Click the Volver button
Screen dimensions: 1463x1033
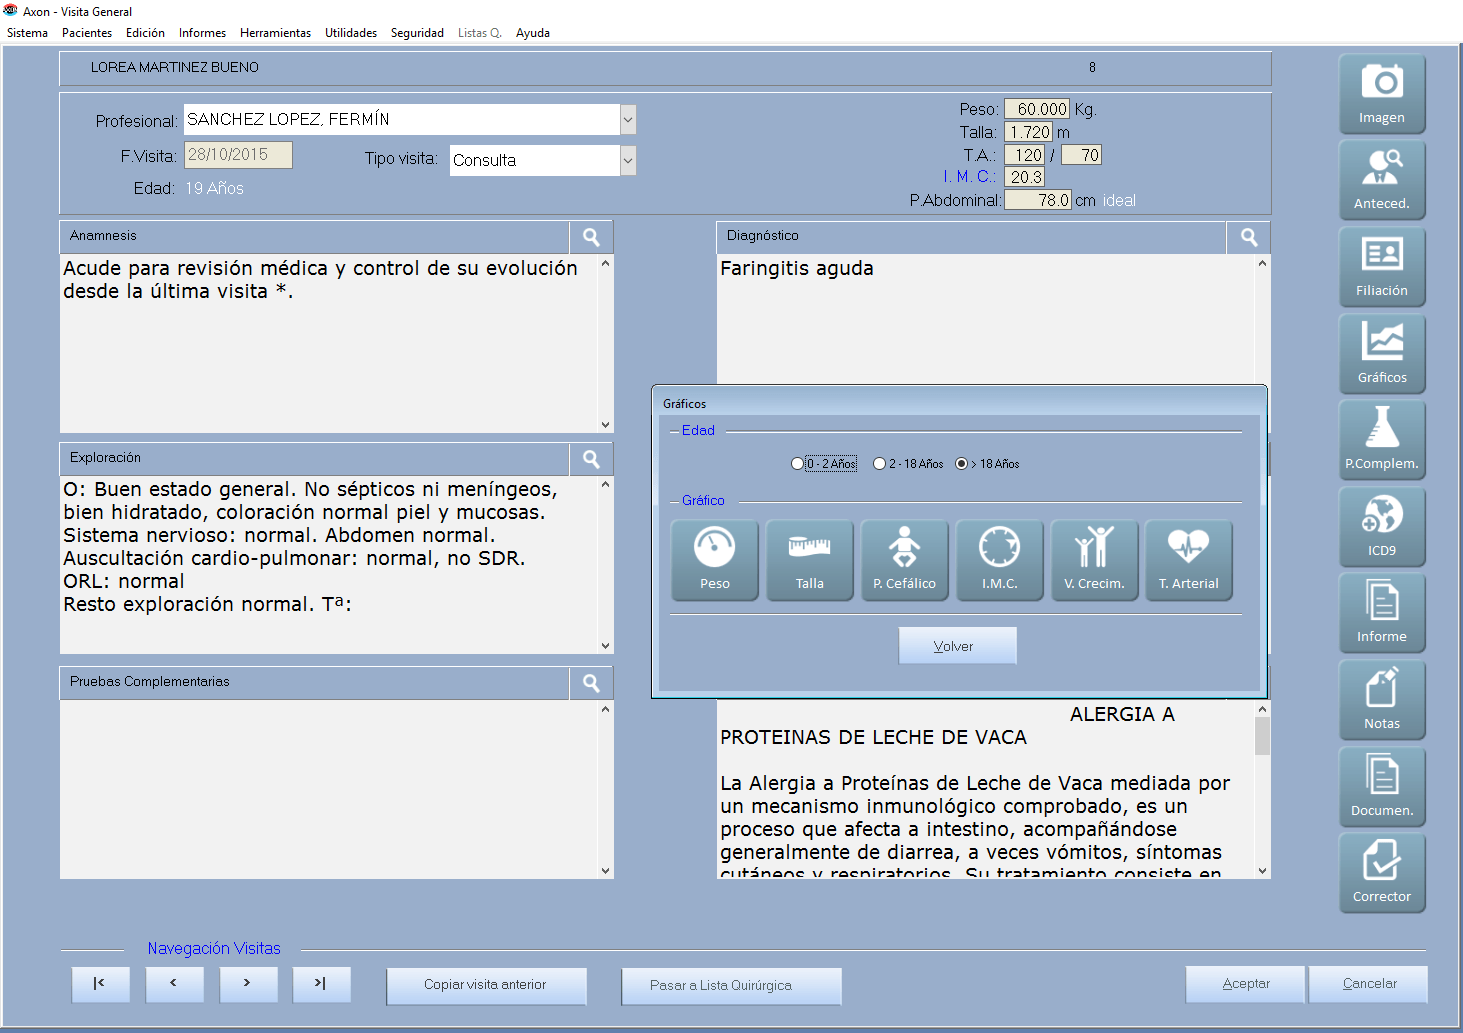(x=957, y=646)
